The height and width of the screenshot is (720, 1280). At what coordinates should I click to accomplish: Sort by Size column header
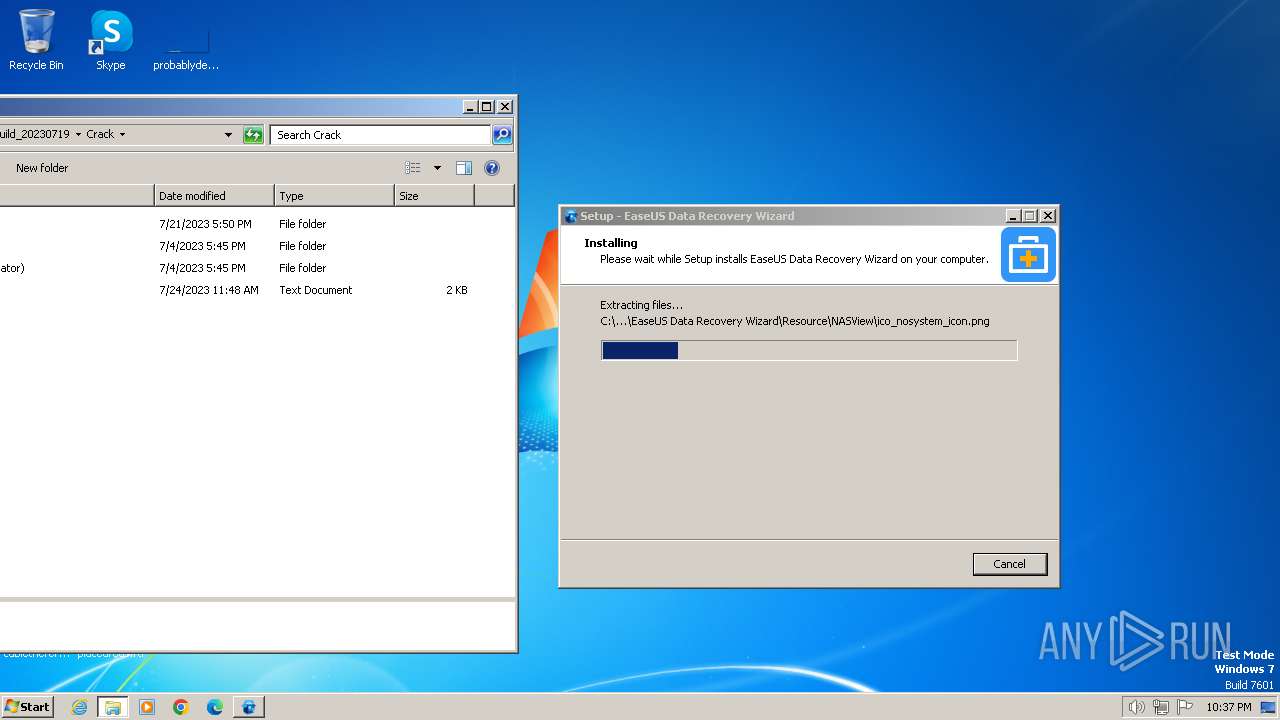(x=435, y=196)
